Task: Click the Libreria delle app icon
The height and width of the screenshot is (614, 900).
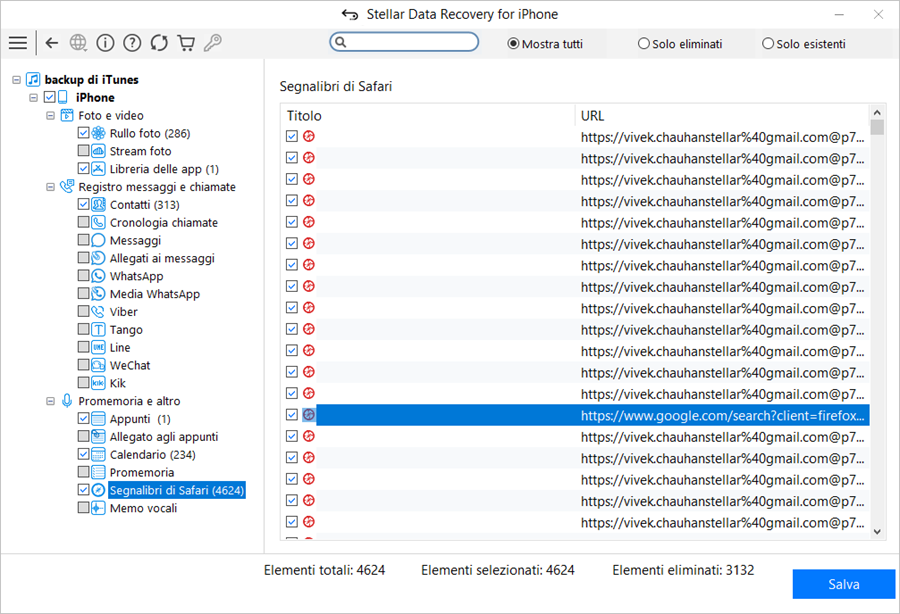Action: (99, 169)
